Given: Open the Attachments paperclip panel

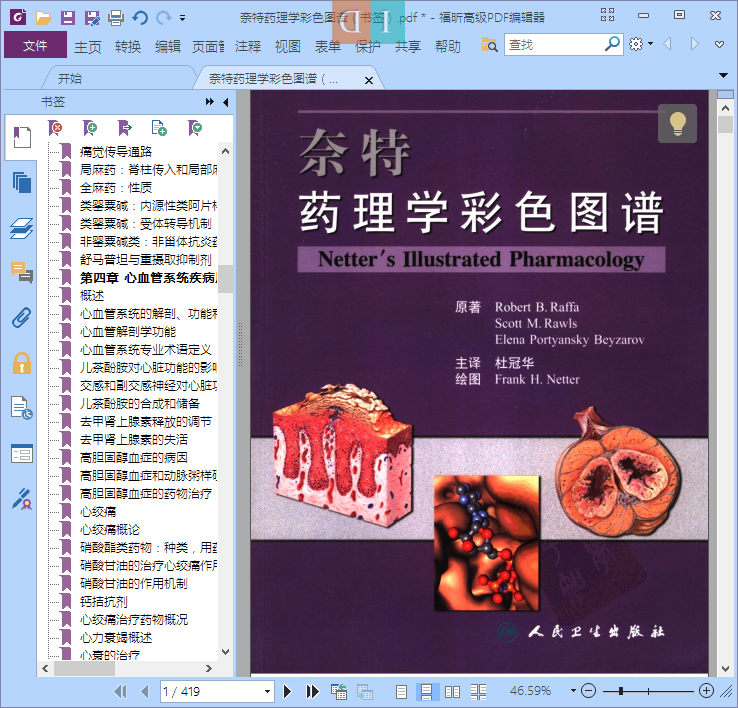Looking at the screenshot, I should [x=22, y=318].
